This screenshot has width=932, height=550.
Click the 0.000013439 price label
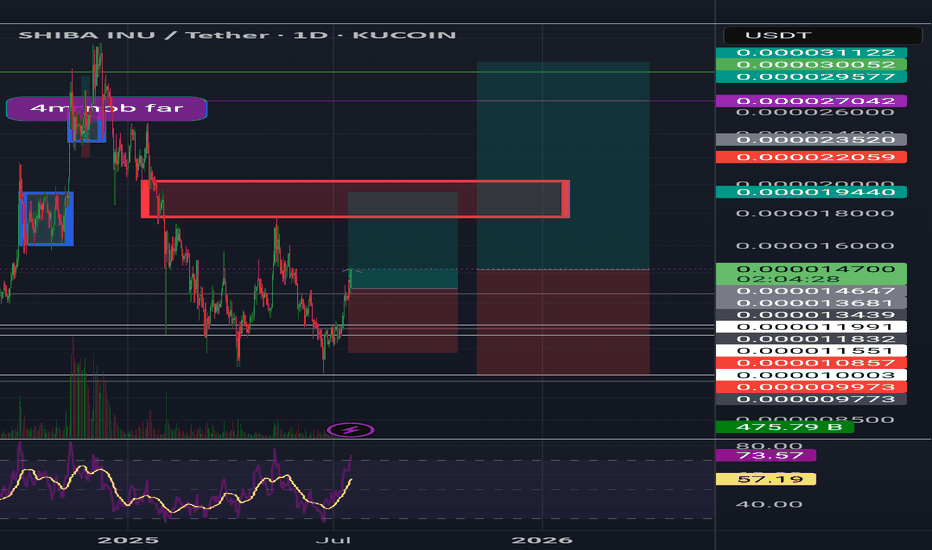[x=811, y=315]
